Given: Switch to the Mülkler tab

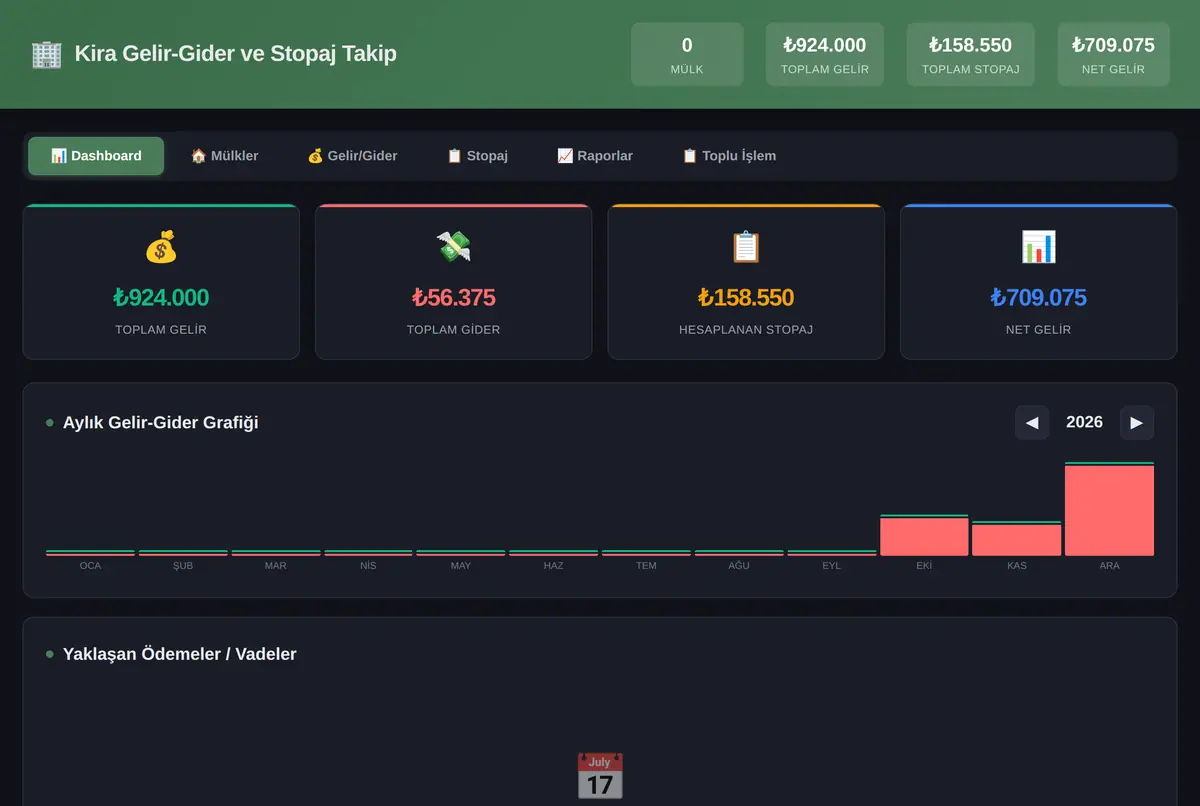Looking at the screenshot, I should pos(224,156).
